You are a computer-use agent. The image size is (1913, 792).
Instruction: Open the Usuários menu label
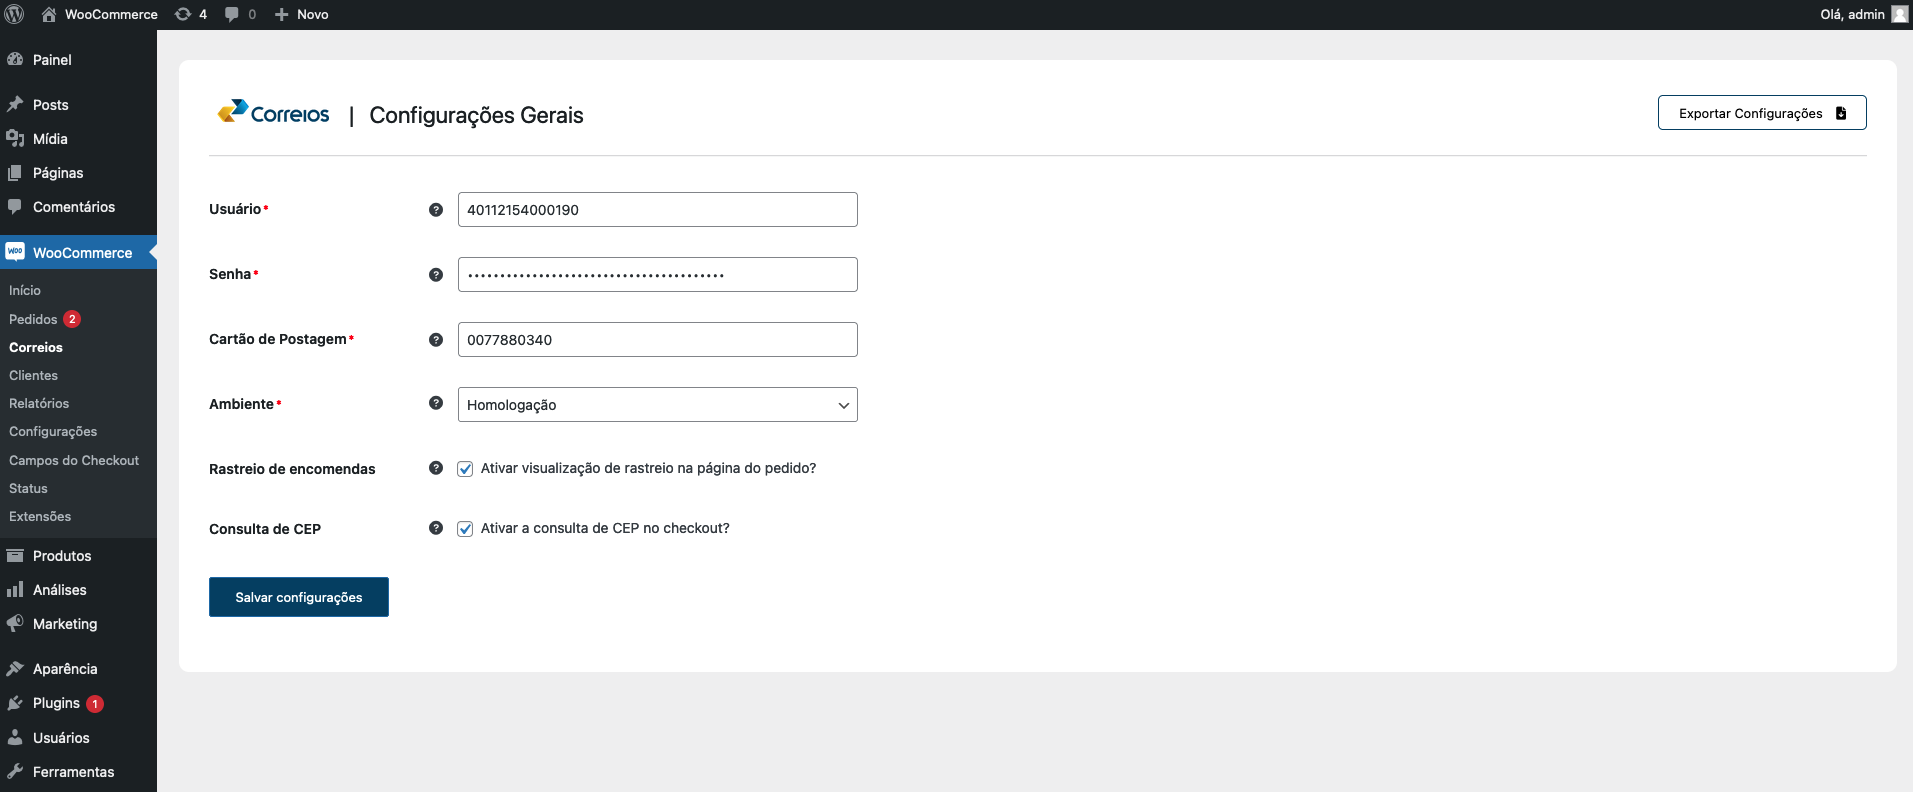(61, 738)
